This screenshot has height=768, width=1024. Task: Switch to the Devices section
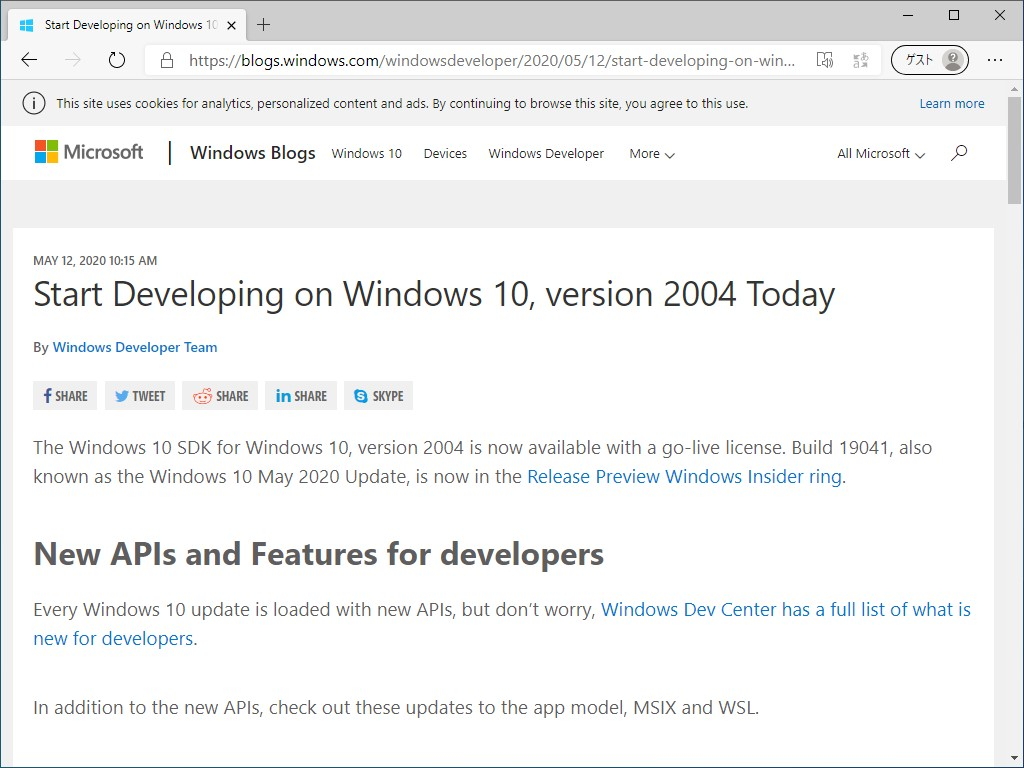tap(444, 154)
